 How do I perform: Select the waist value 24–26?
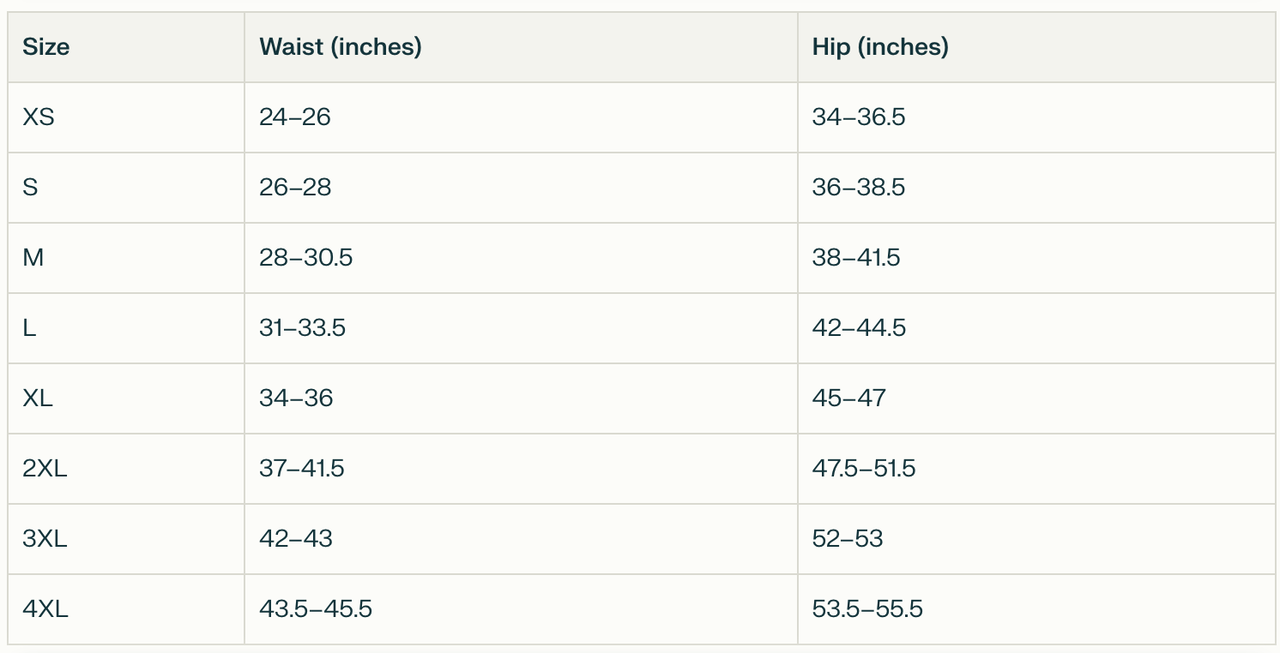pos(295,117)
